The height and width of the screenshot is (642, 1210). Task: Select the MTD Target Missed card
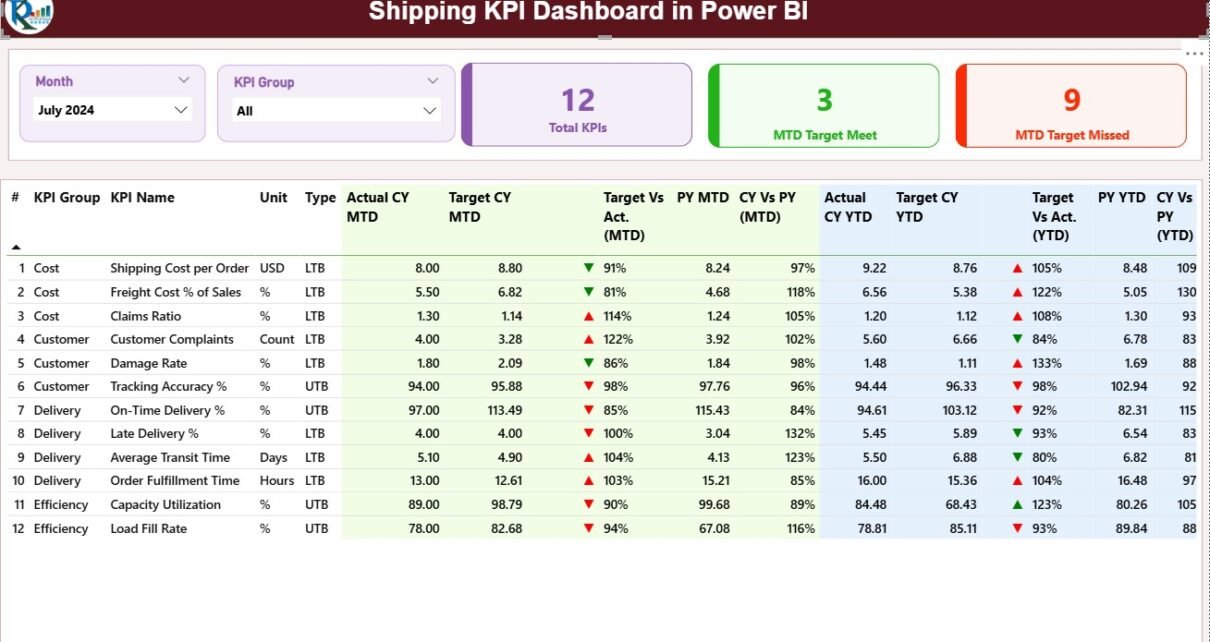1071,105
